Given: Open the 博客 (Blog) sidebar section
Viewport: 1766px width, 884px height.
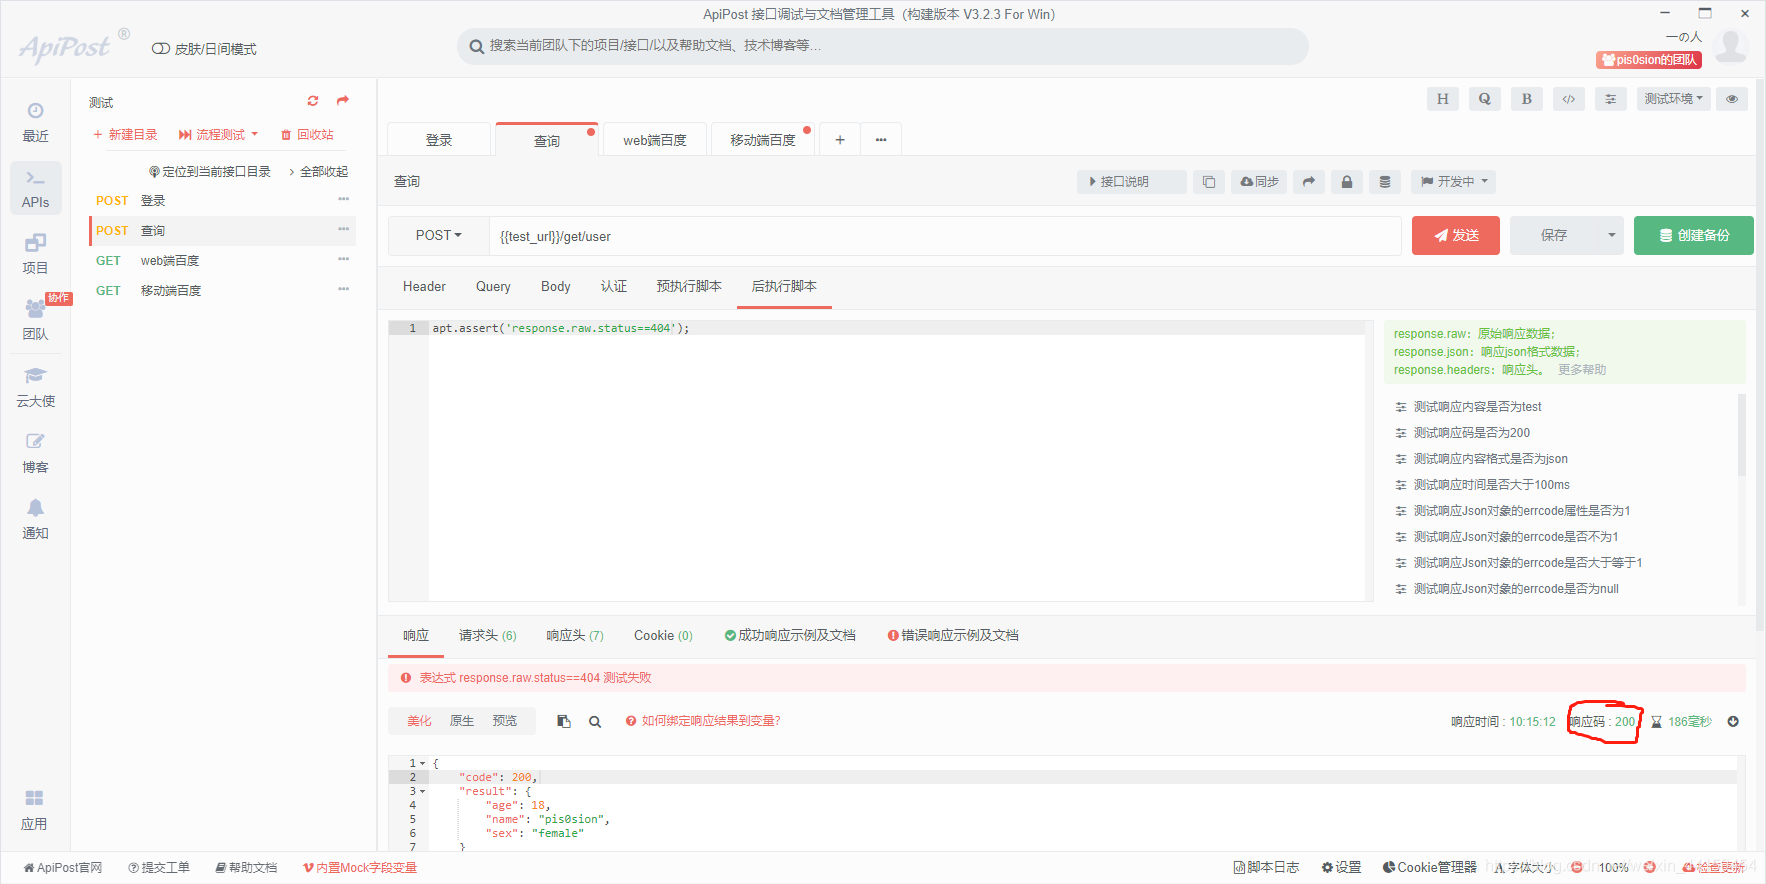Looking at the screenshot, I should pyautogui.click(x=35, y=453).
